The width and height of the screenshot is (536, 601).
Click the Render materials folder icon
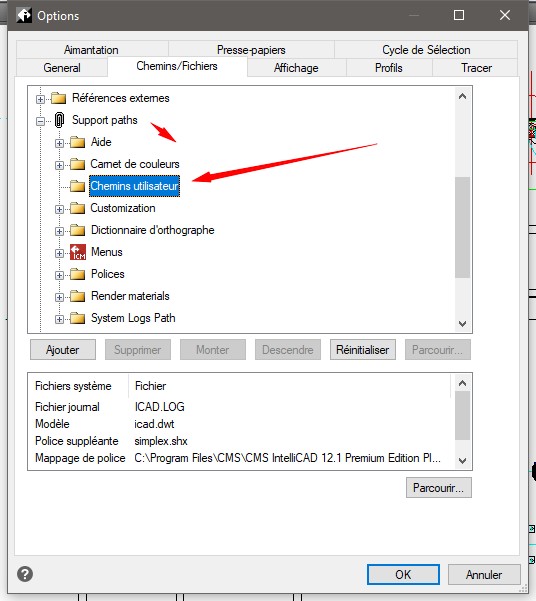pos(78,296)
